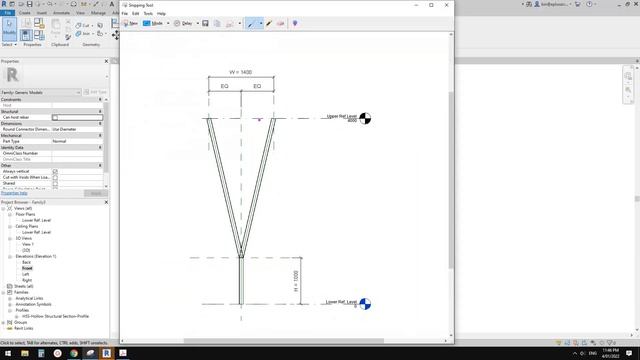The height and width of the screenshot is (360, 640).
Task: Switch to Revit View ribbon tab
Action: (80, 13)
